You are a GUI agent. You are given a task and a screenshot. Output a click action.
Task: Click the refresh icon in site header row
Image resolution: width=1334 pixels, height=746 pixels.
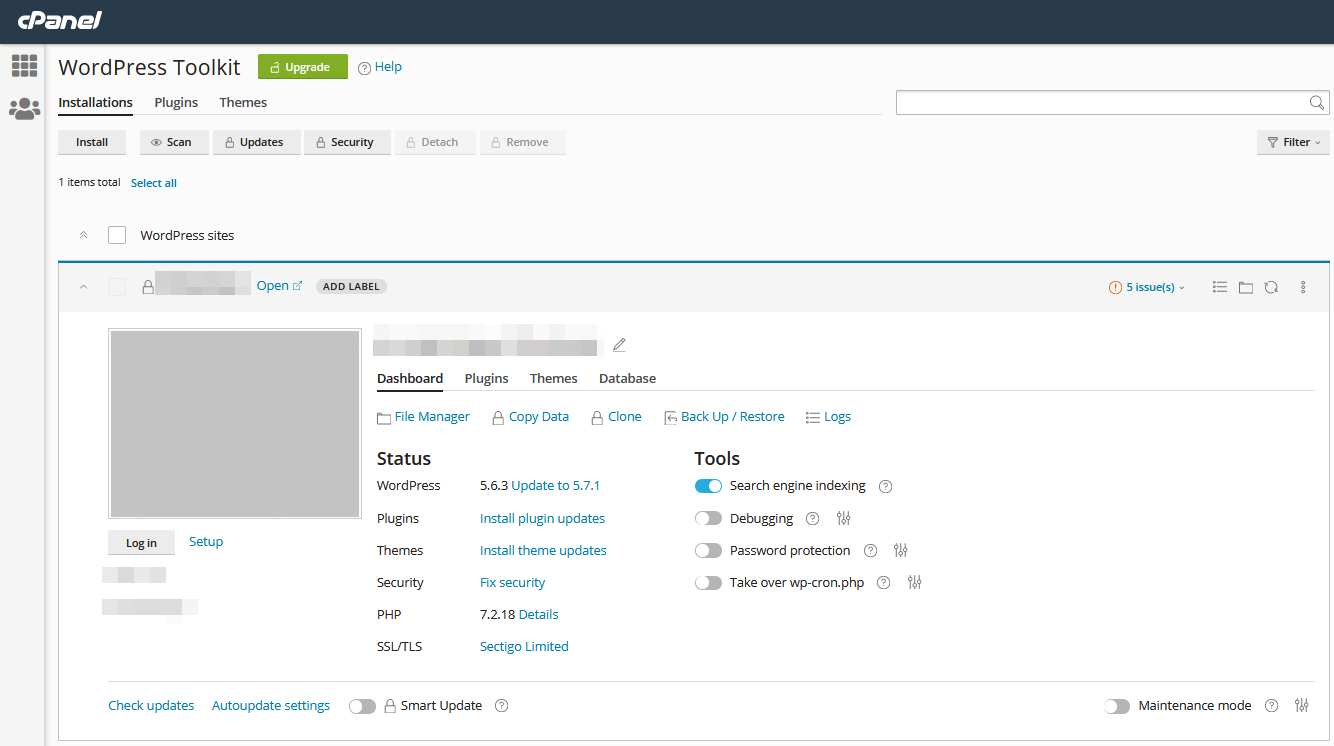point(1271,287)
